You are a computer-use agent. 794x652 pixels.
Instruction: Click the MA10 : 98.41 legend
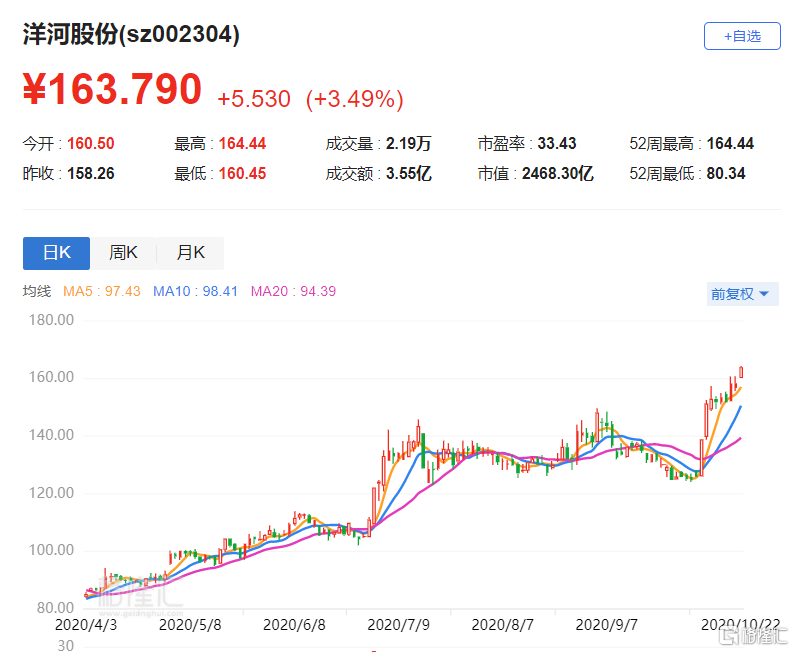(x=195, y=291)
